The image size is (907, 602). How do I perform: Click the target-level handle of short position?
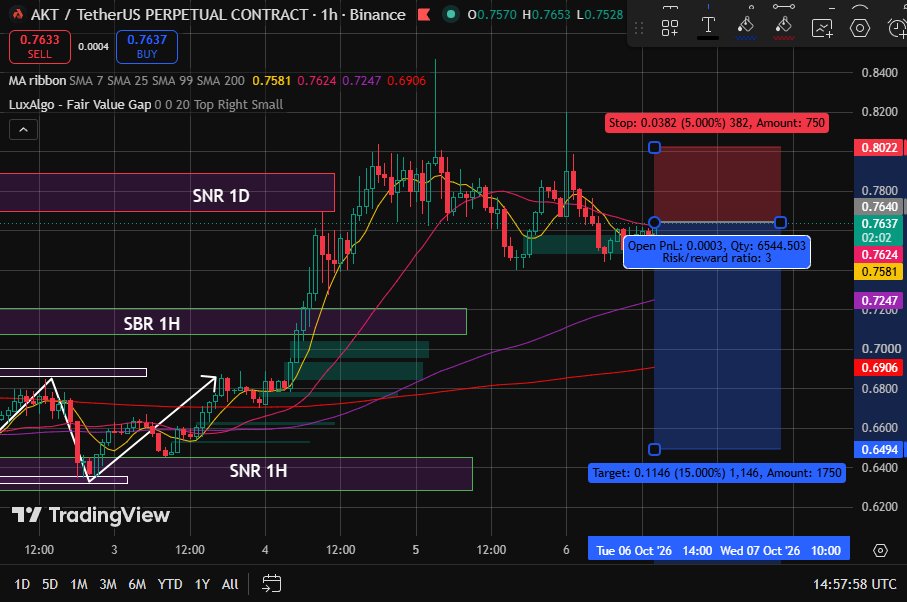point(654,449)
